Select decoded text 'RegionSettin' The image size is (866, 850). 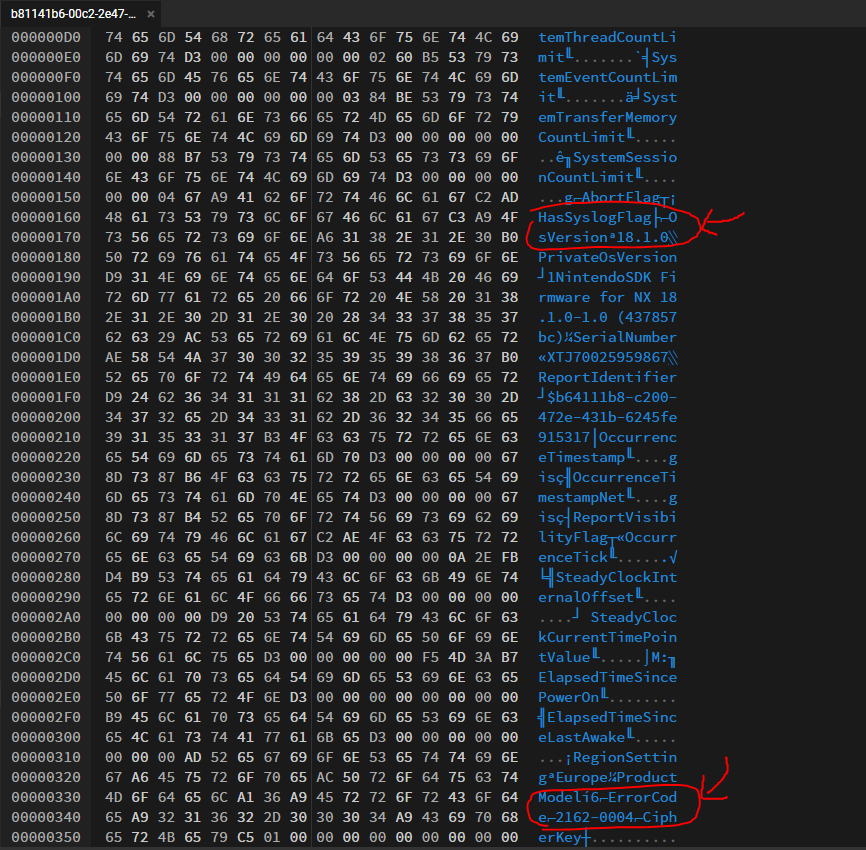pos(625,757)
